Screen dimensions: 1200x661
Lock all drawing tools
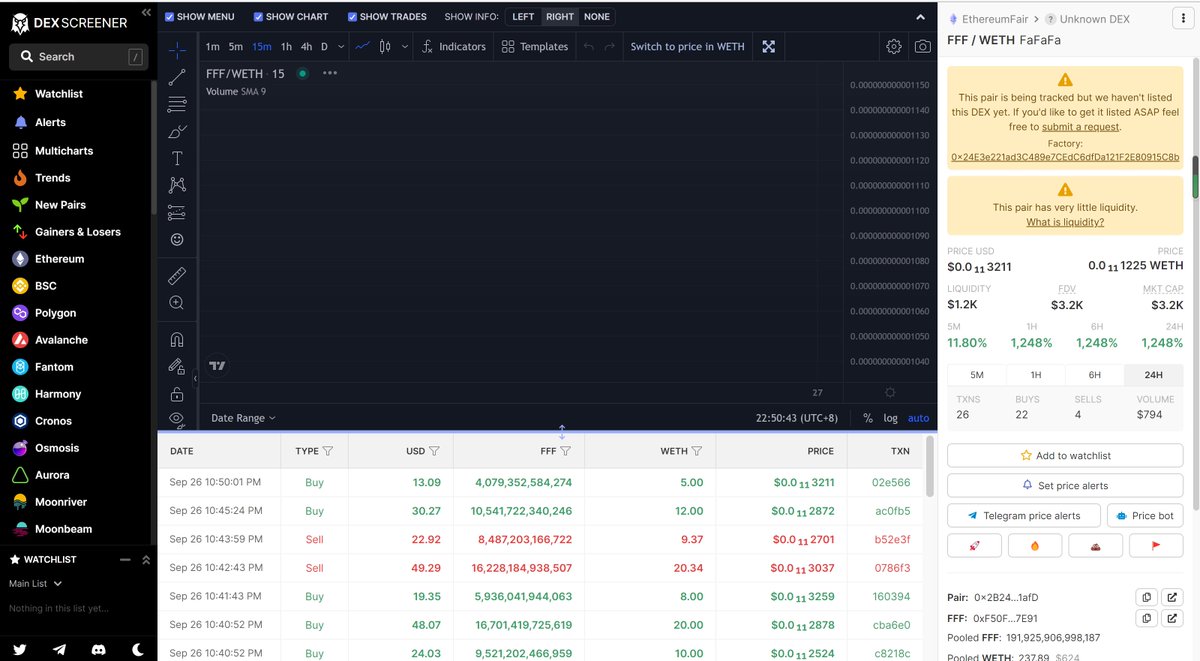(x=177, y=393)
